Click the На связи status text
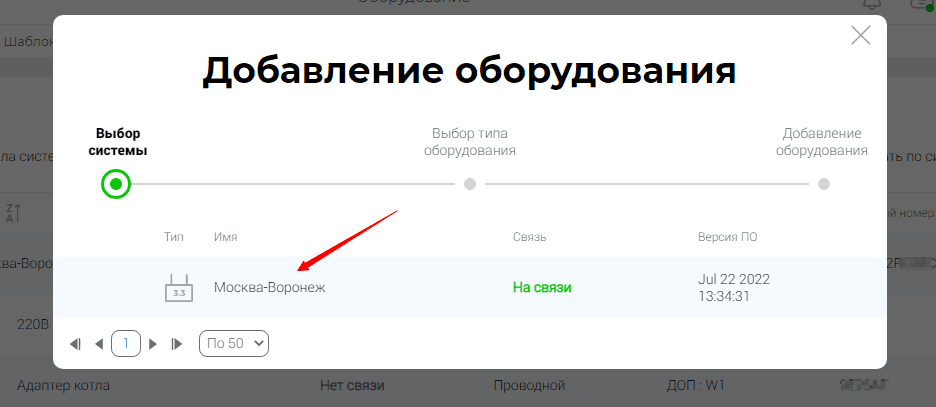This screenshot has width=936, height=407. pos(542,288)
